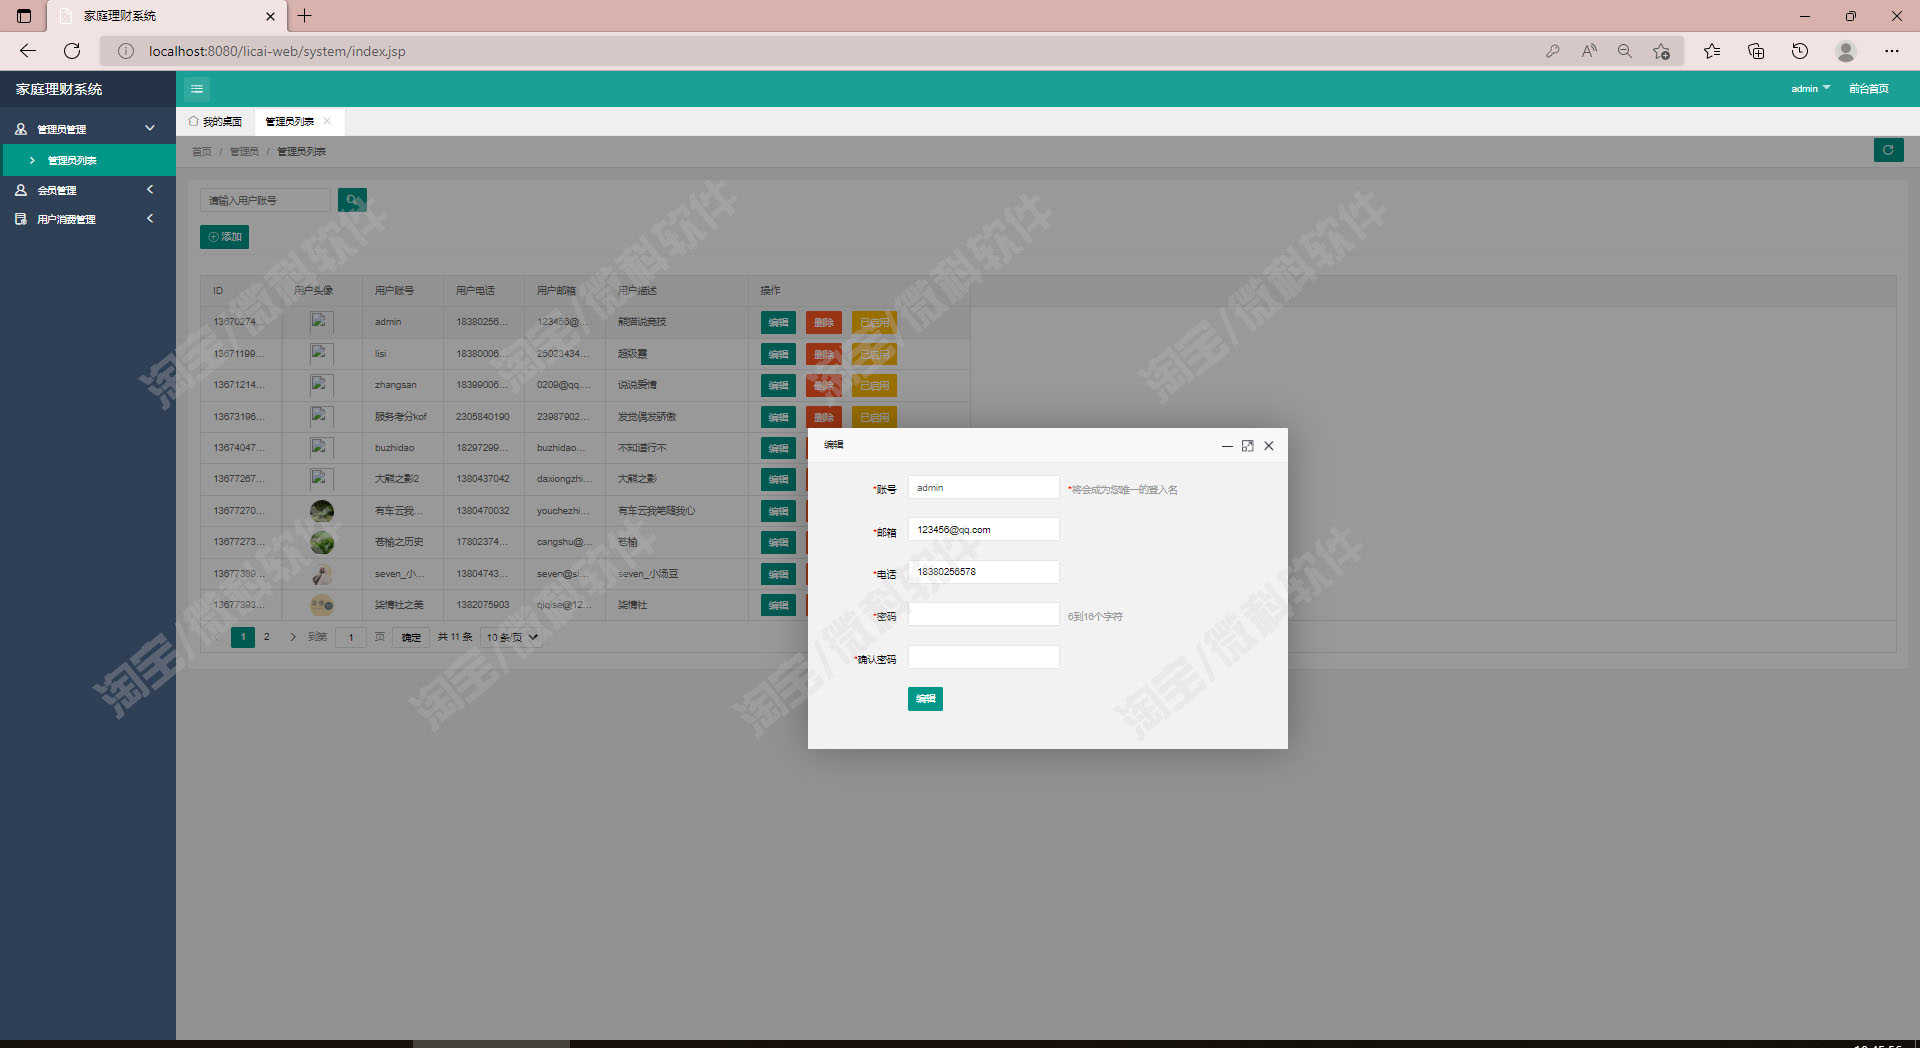Expand the 会员管理 sidebar menu

[x=88, y=190]
